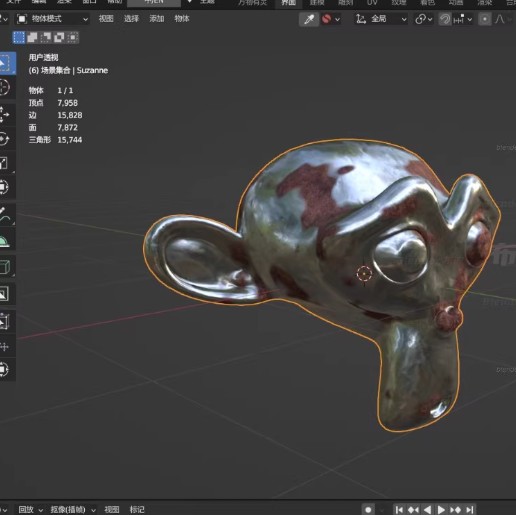Open the 抠像(插帧) keying dropdown
This screenshot has height=515, width=516.
73,509
